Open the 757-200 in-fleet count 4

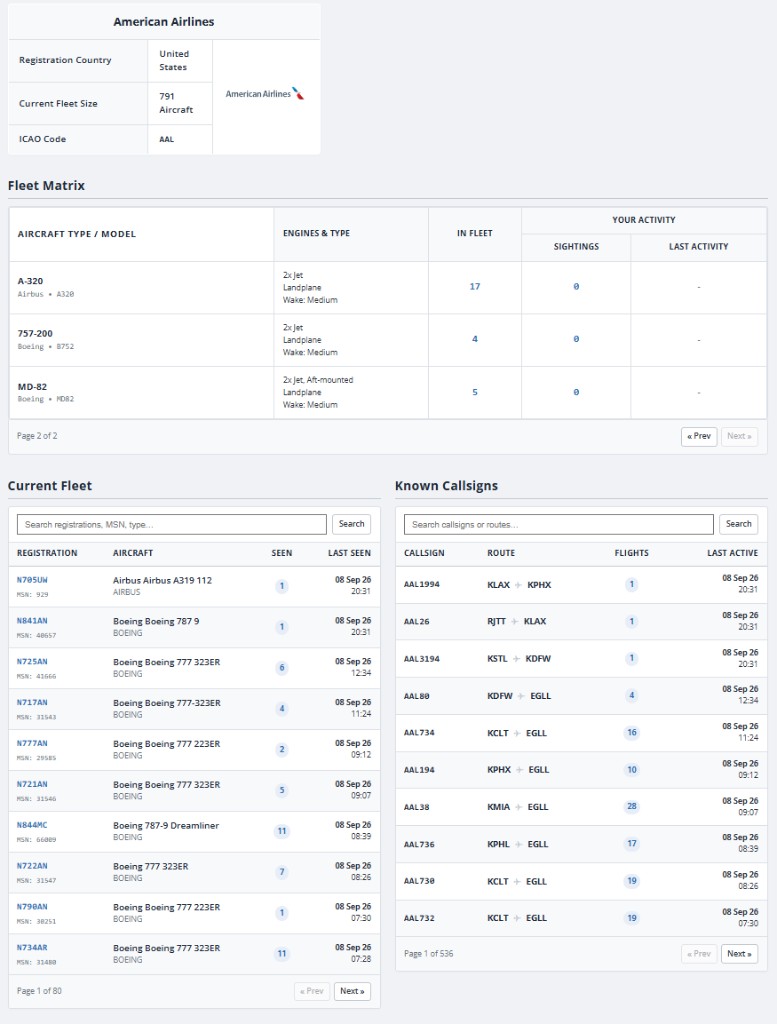click(x=475, y=339)
